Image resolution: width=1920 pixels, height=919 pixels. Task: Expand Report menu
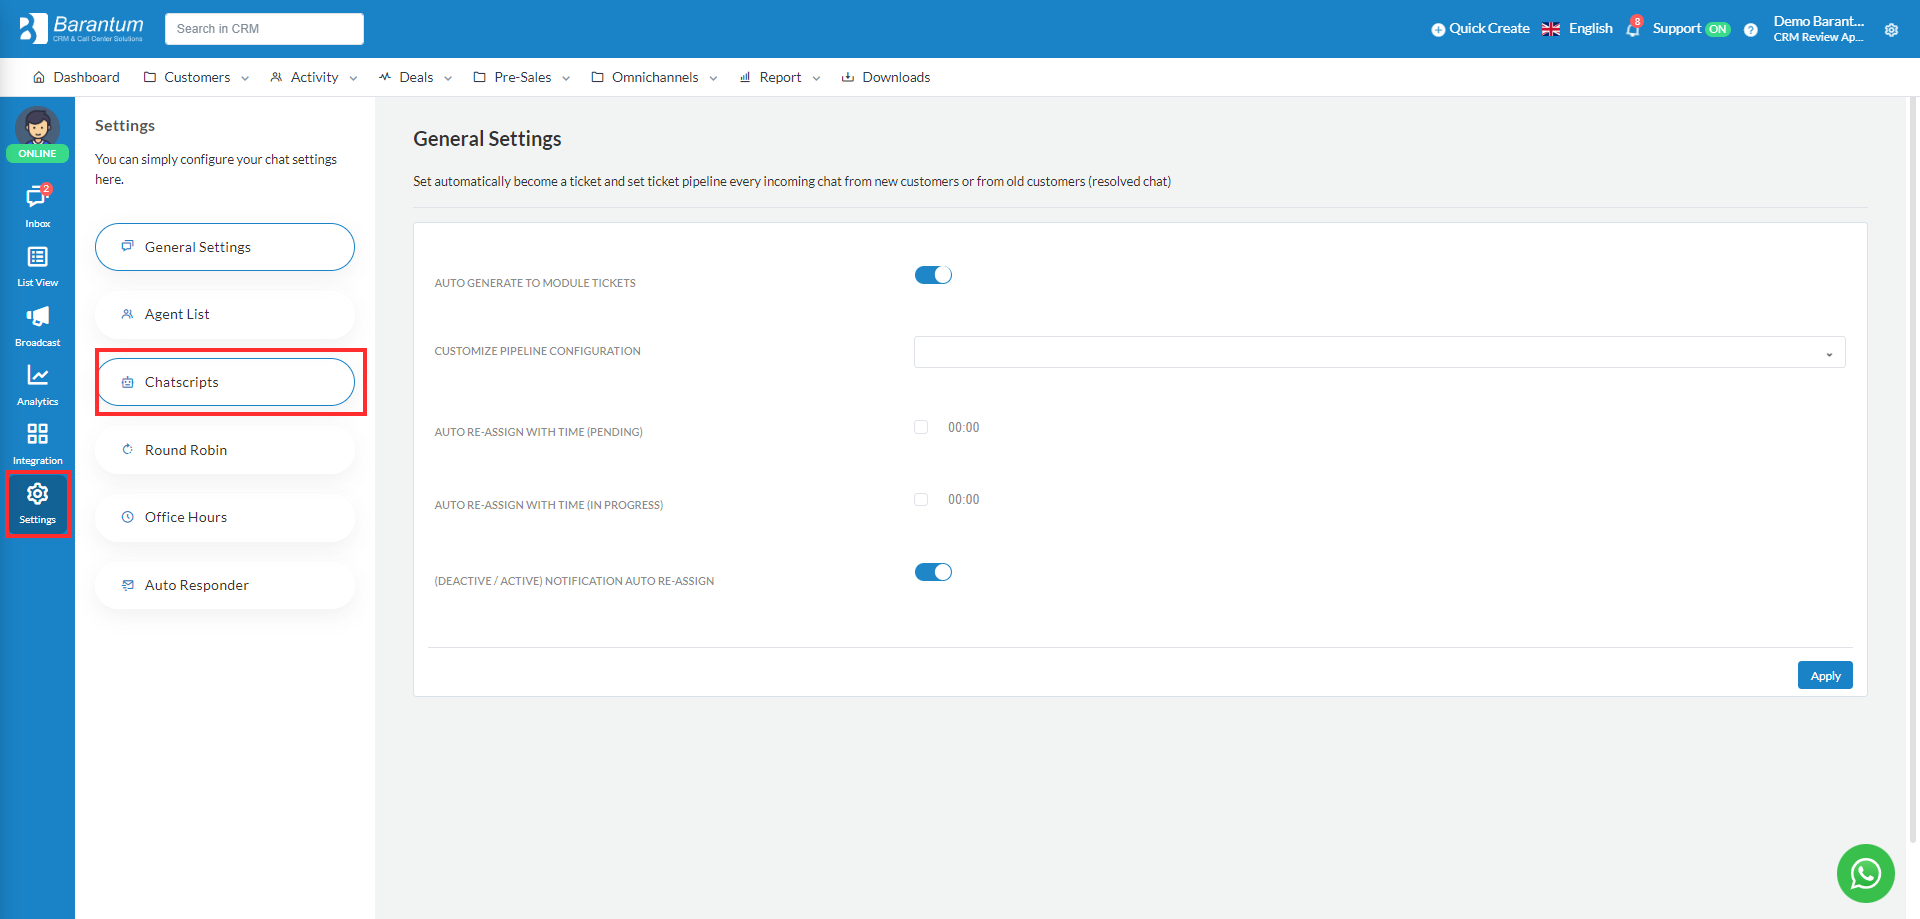click(x=780, y=77)
